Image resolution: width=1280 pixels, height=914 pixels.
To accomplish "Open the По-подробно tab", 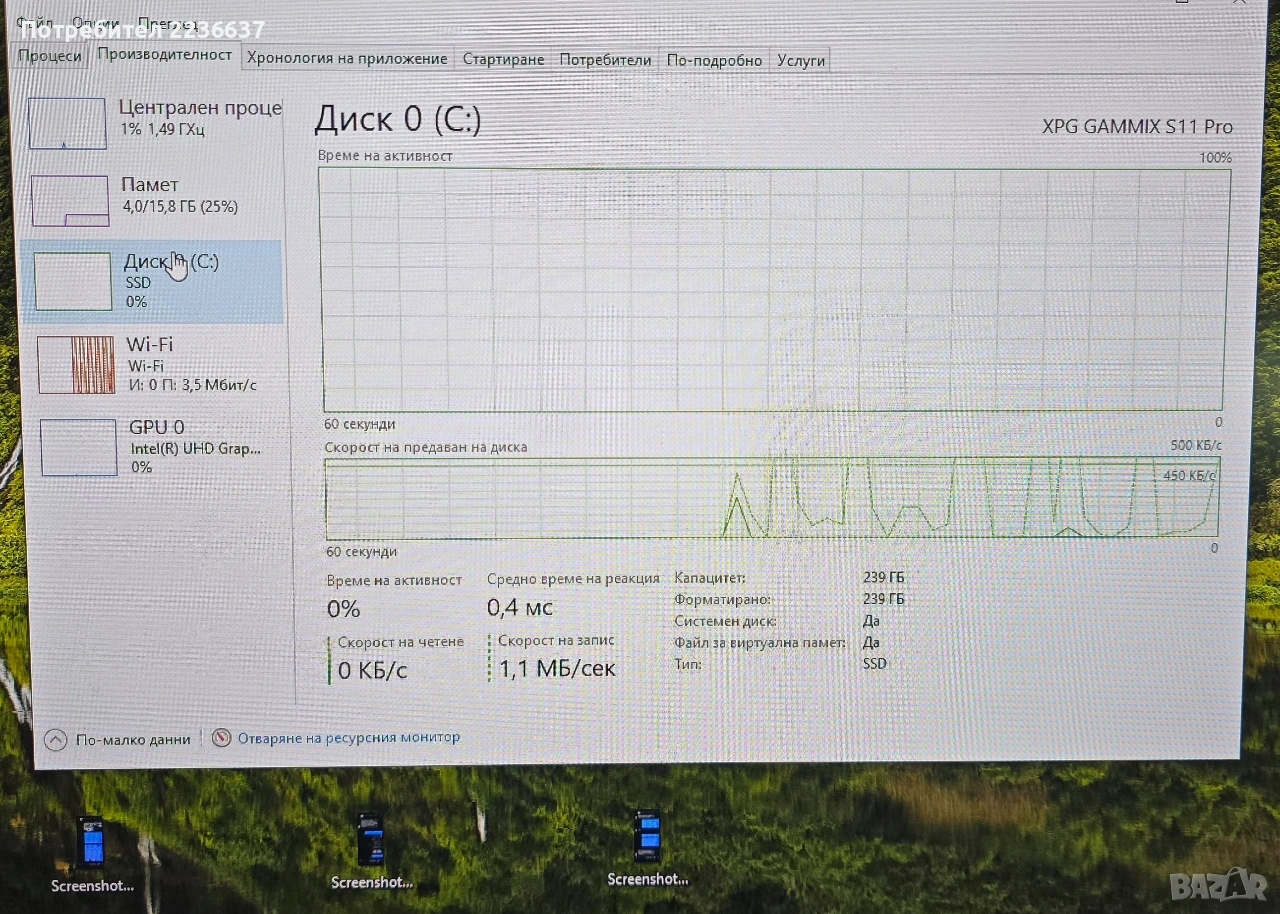I will 714,61.
